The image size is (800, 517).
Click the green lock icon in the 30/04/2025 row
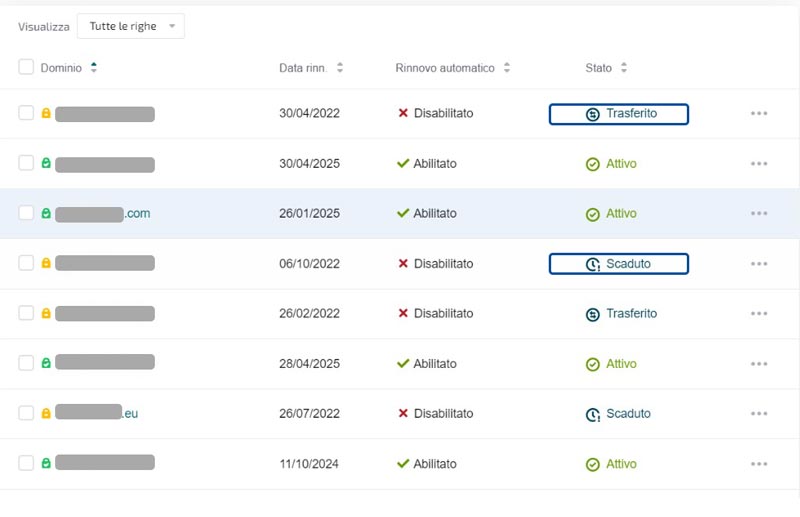[46, 164]
